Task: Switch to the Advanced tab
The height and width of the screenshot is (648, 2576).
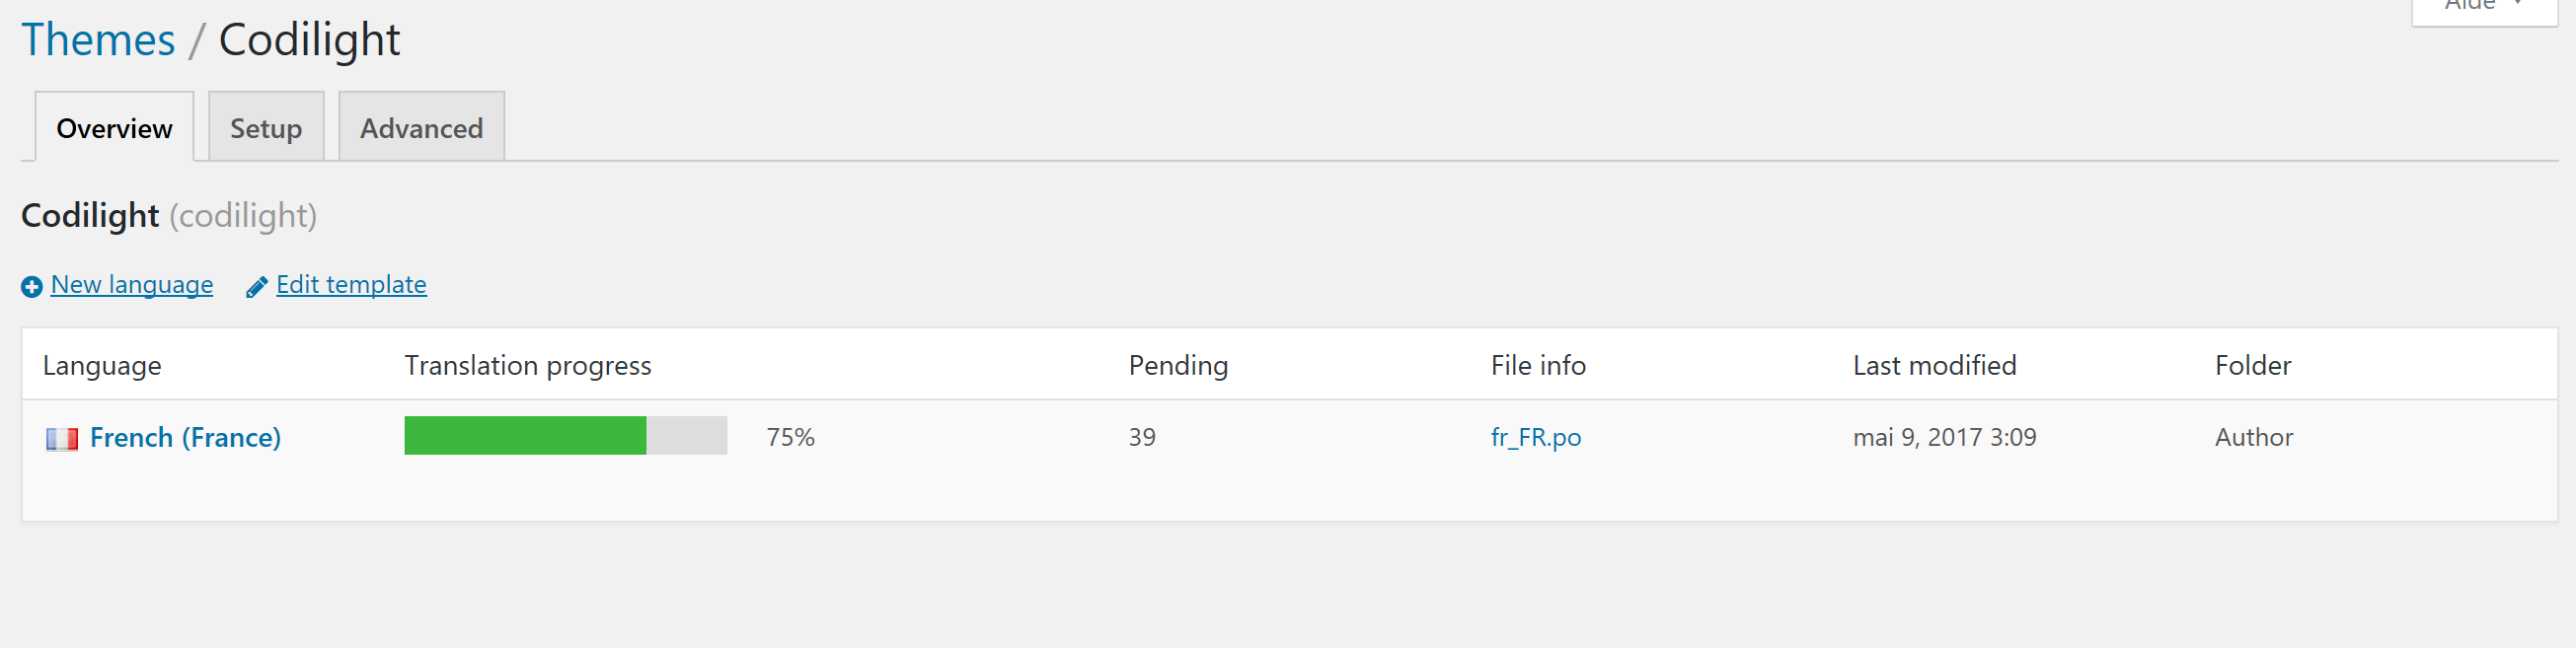Action: [421, 129]
